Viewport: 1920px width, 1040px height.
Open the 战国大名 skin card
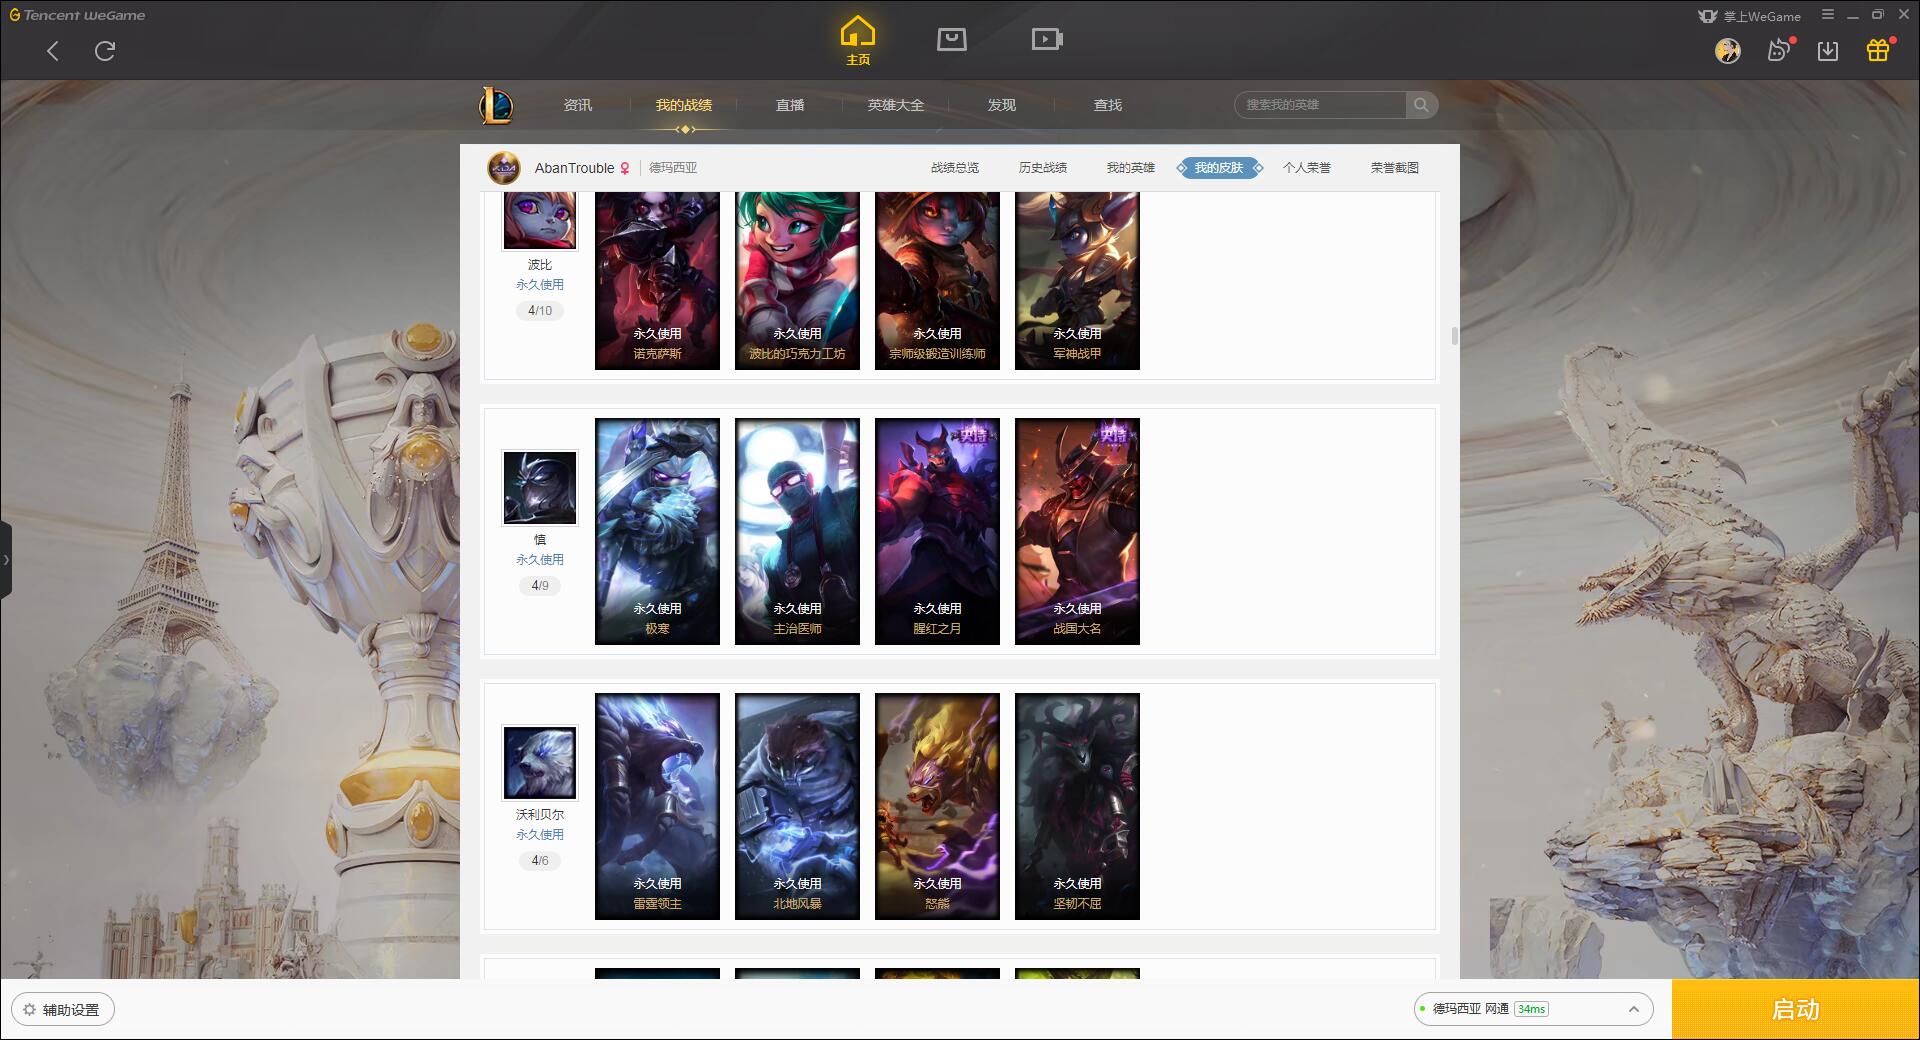pos(1077,531)
